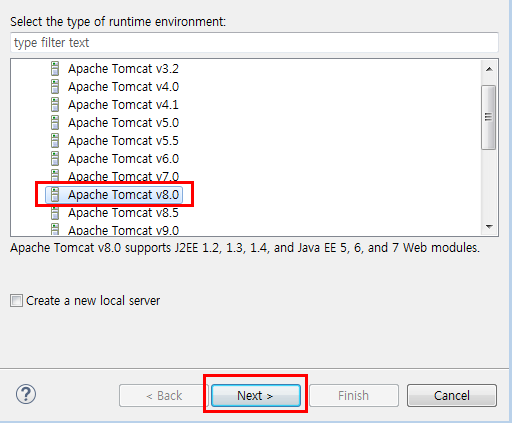512x423 pixels.
Task: Click the server icon beside Apache Tomcat v8.0
Action: pyautogui.click(x=55, y=195)
